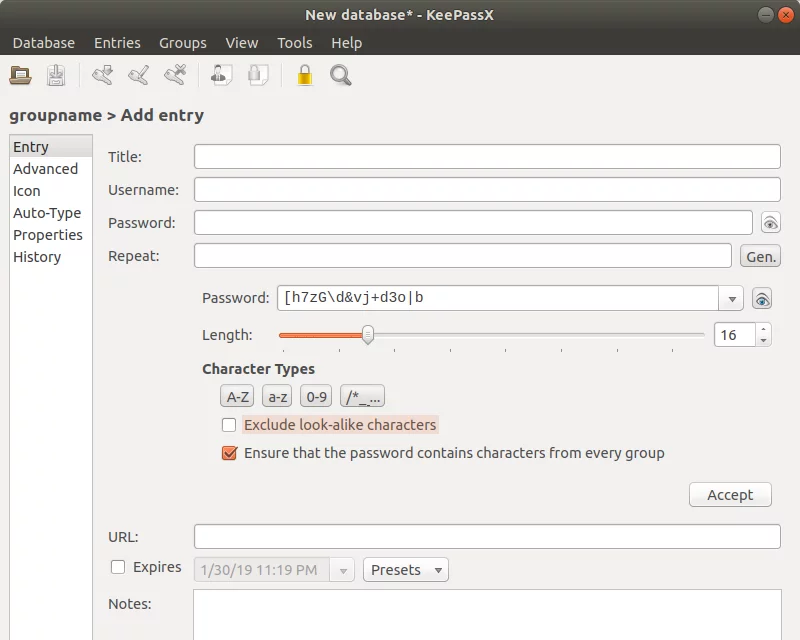
Task: Add new entry toolbar icon
Action: point(103,76)
